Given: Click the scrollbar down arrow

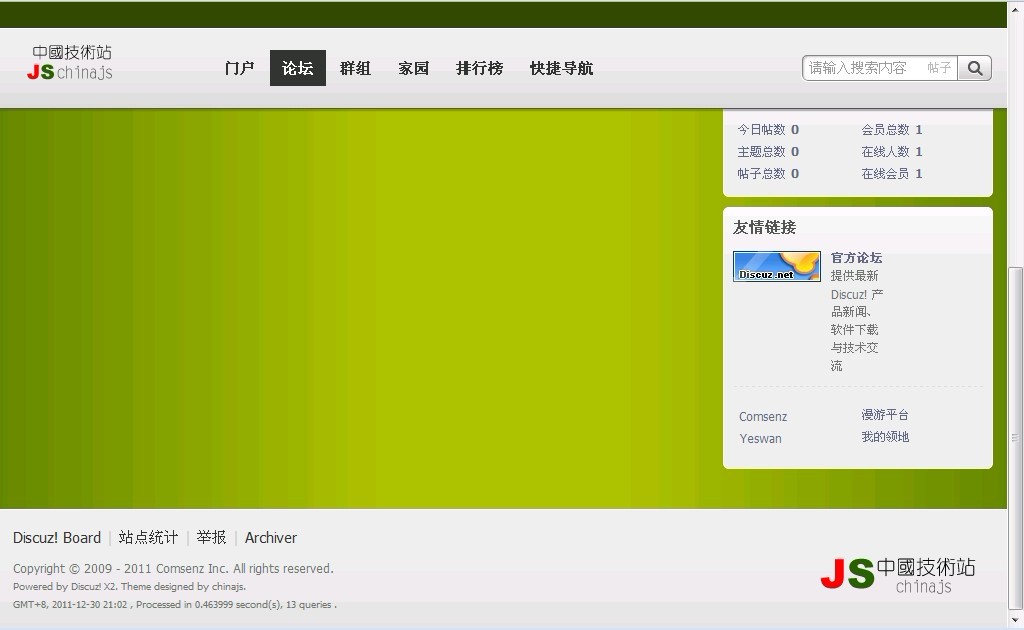Looking at the screenshot, I should pos(1016,619).
